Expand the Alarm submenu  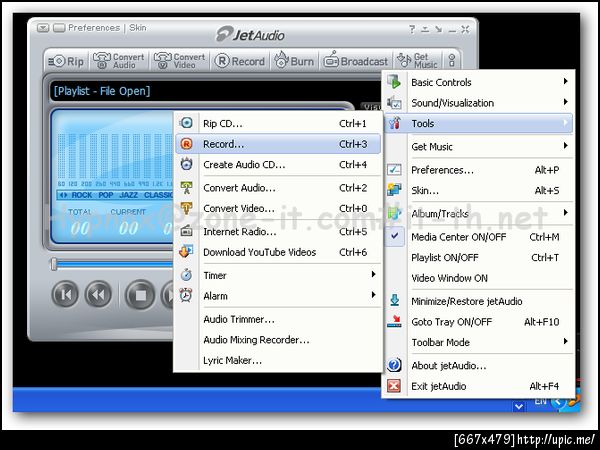(x=373, y=295)
